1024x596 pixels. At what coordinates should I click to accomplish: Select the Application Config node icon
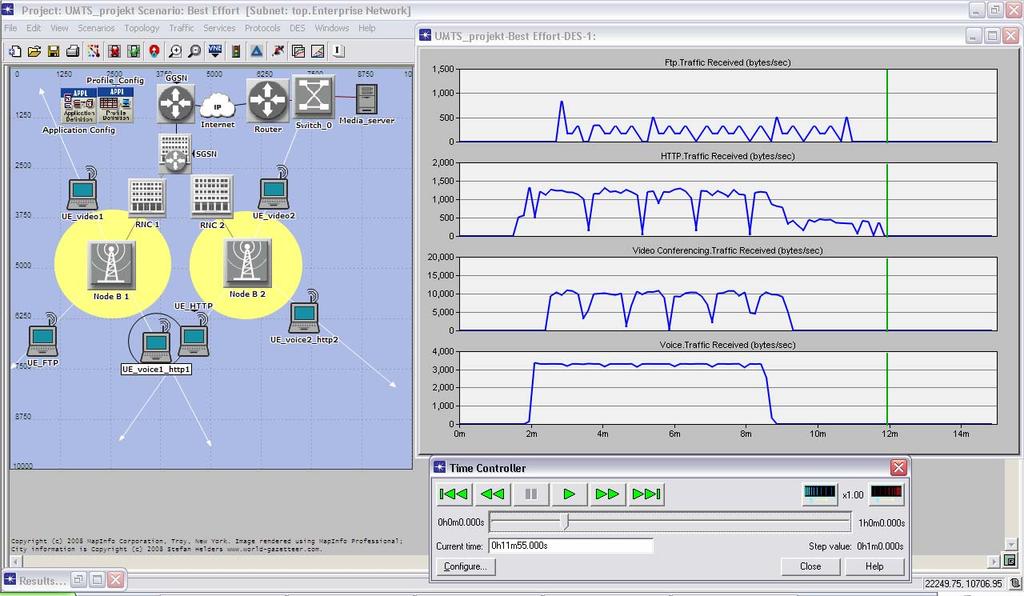tap(79, 106)
